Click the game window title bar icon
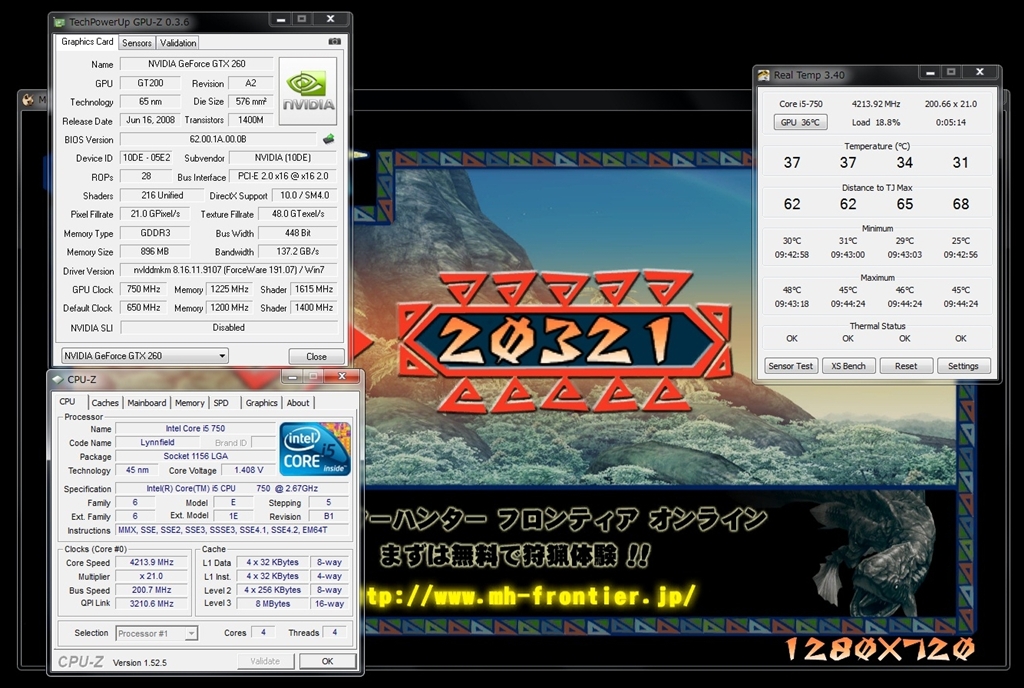Image resolution: width=1024 pixels, height=688 pixels. [28, 100]
